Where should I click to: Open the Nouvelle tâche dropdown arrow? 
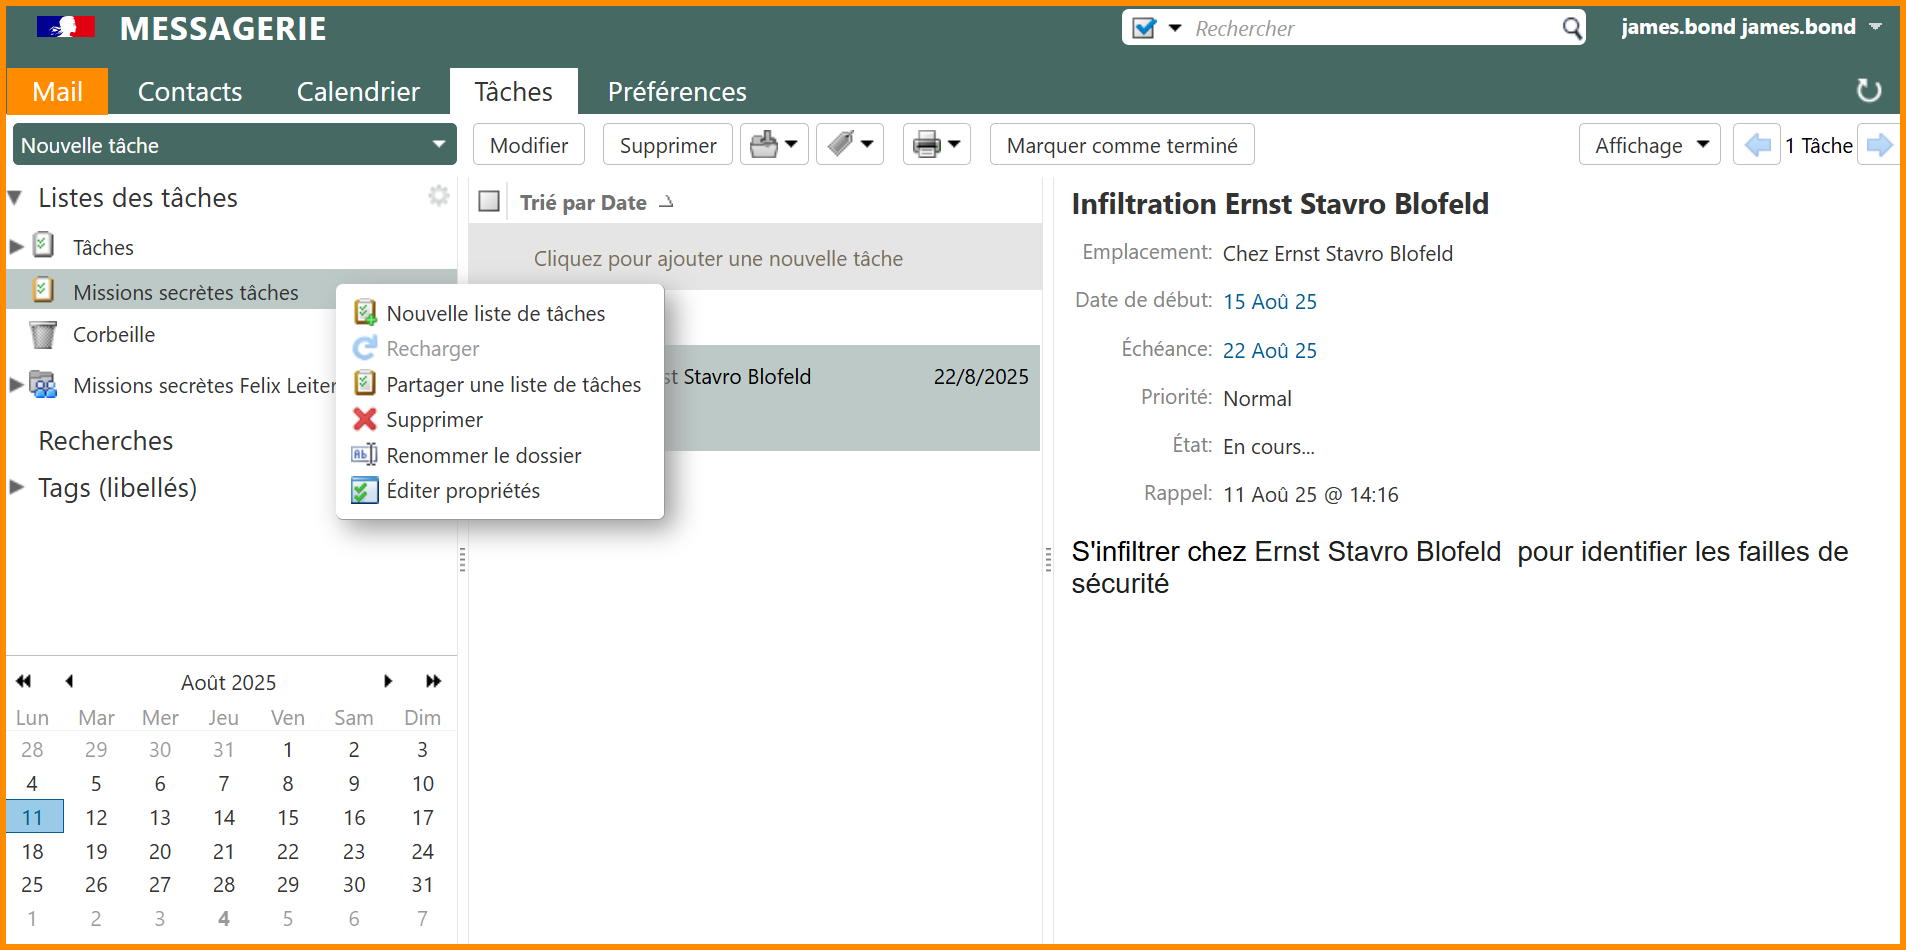(438, 145)
